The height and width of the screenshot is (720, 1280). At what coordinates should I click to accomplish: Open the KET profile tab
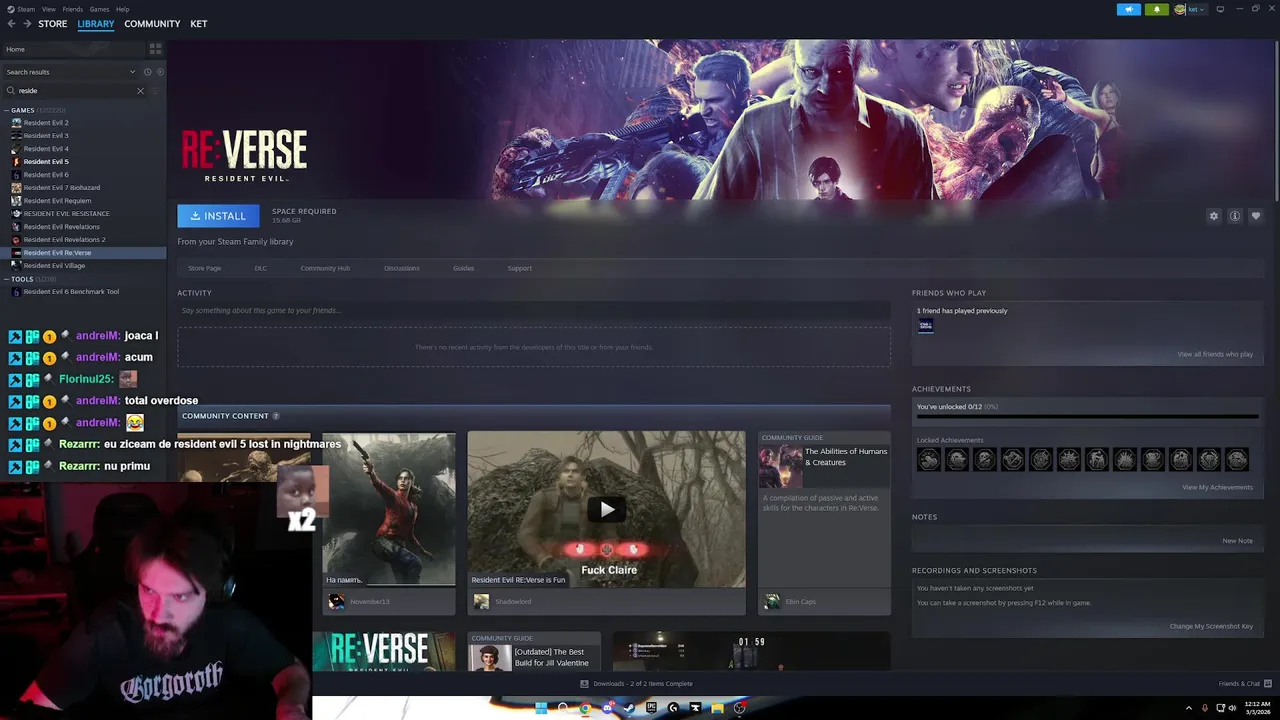(x=199, y=24)
